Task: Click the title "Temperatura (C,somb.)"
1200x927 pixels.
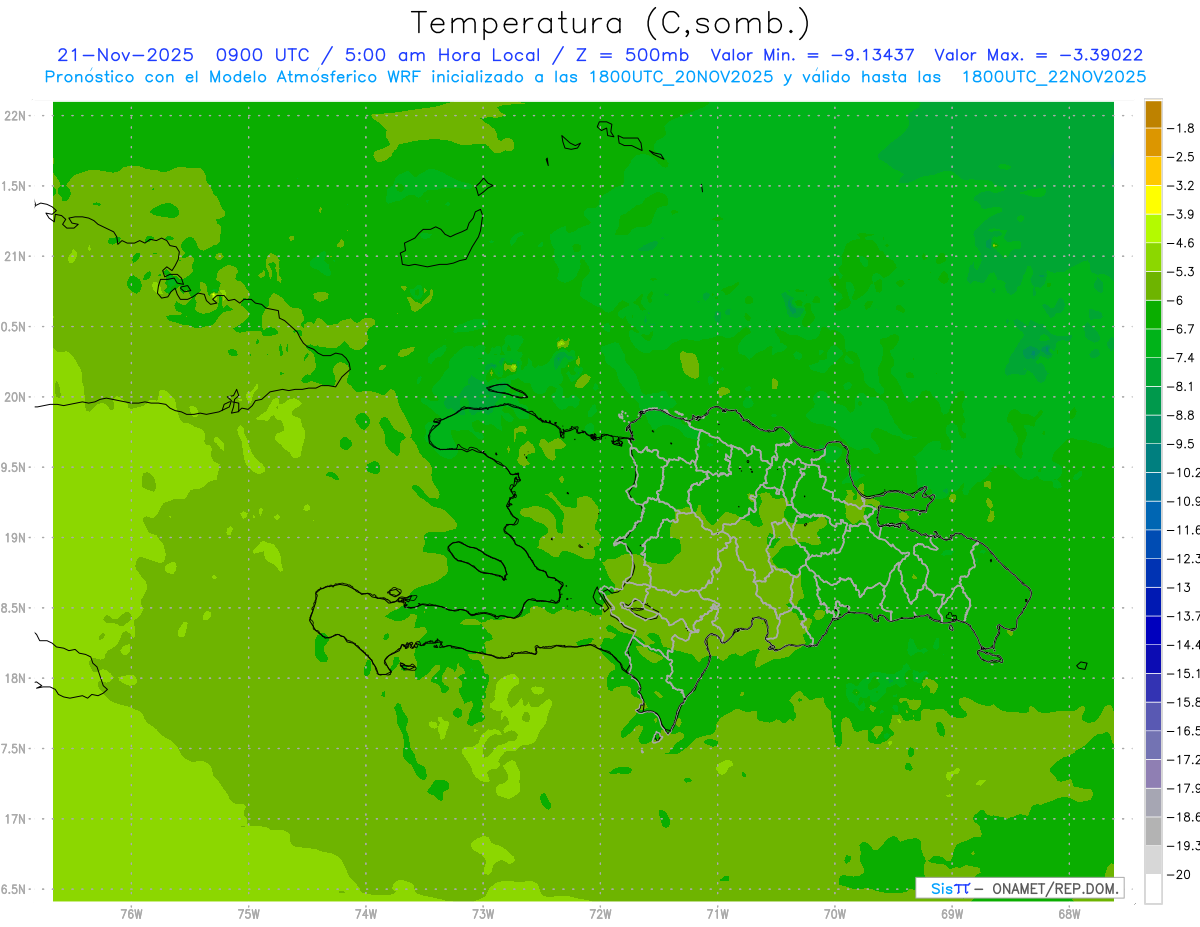Action: (x=610, y=22)
